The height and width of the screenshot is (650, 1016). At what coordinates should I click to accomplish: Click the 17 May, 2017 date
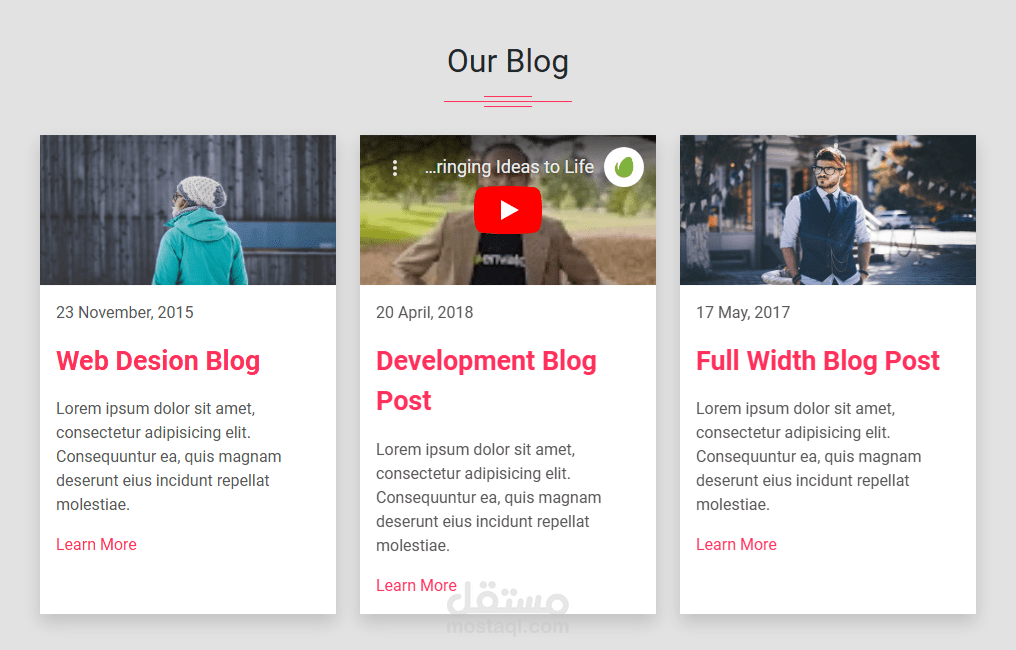point(743,312)
